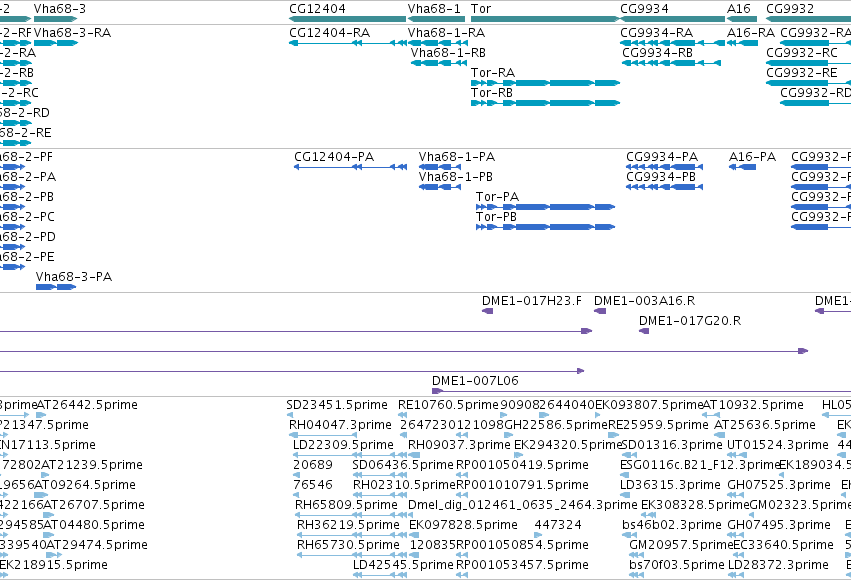The height and width of the screenshot is (580, 851).
Task: Click the A16-RA transcript label
Action: point(751,33)
